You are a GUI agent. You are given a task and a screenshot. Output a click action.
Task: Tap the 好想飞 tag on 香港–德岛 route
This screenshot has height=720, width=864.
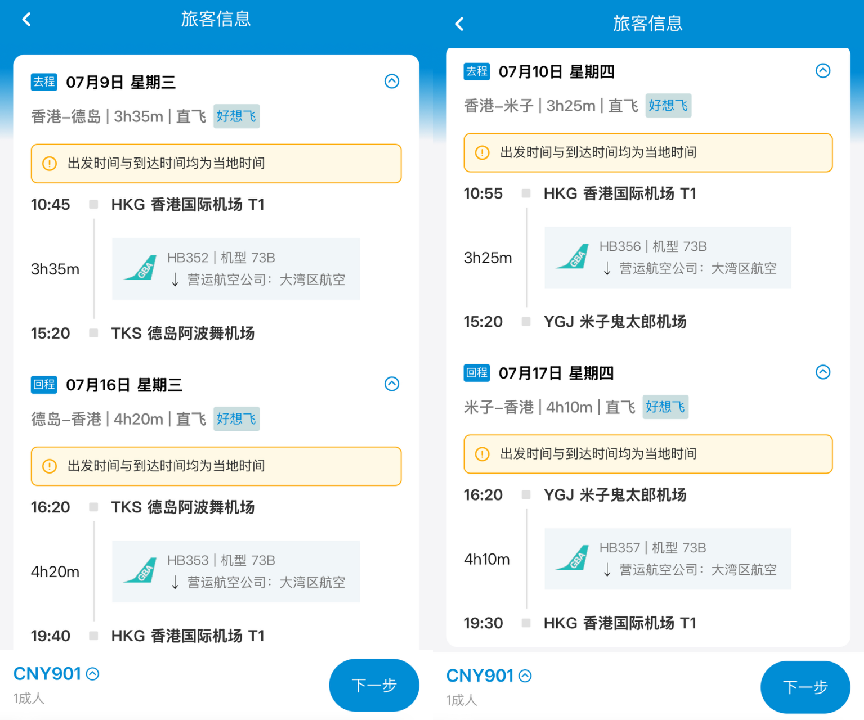[x=236, y=116]
